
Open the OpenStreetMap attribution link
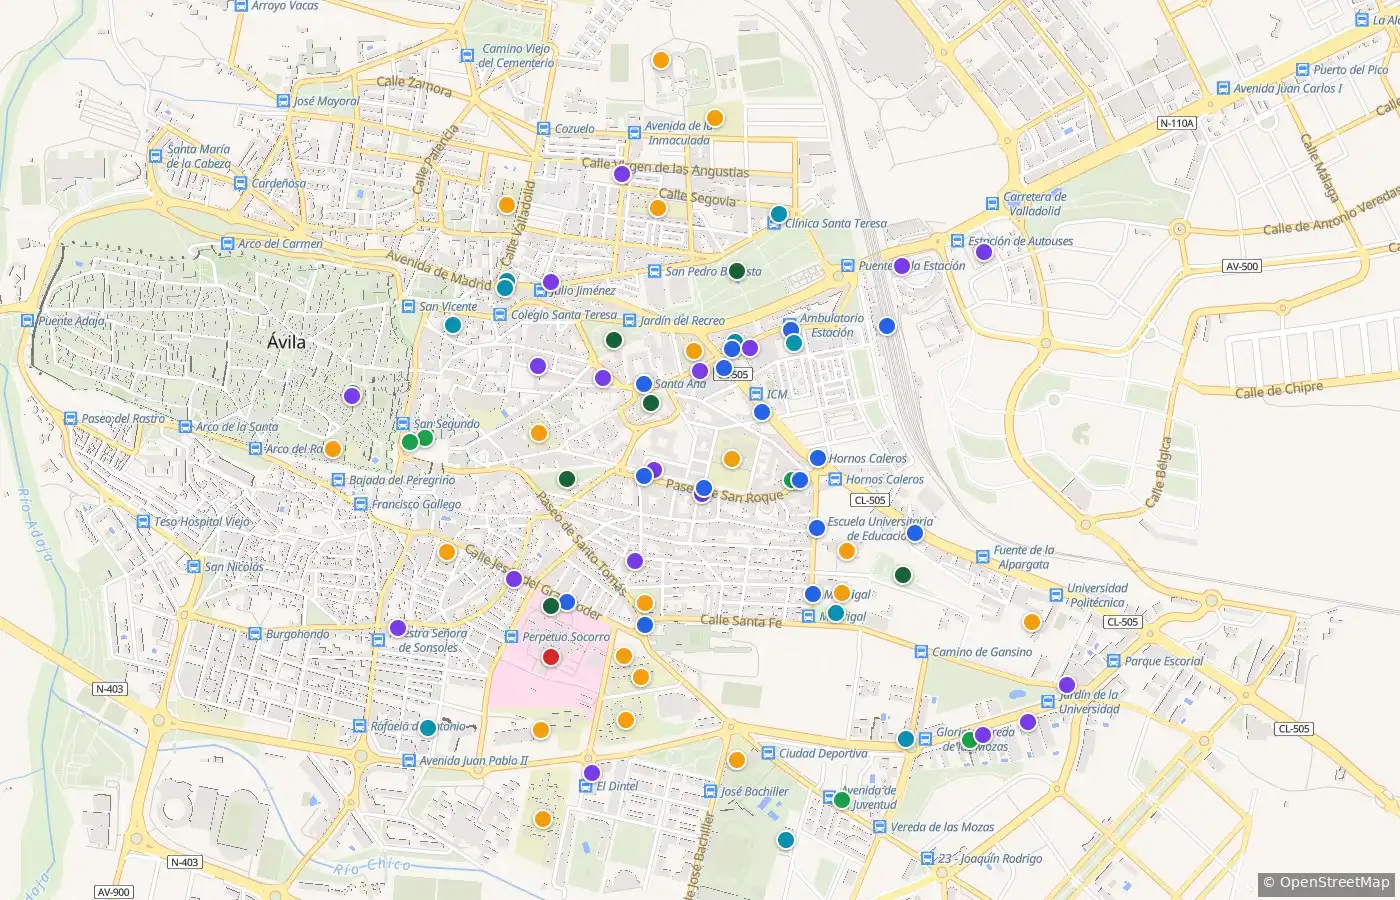click(1326, 882)
